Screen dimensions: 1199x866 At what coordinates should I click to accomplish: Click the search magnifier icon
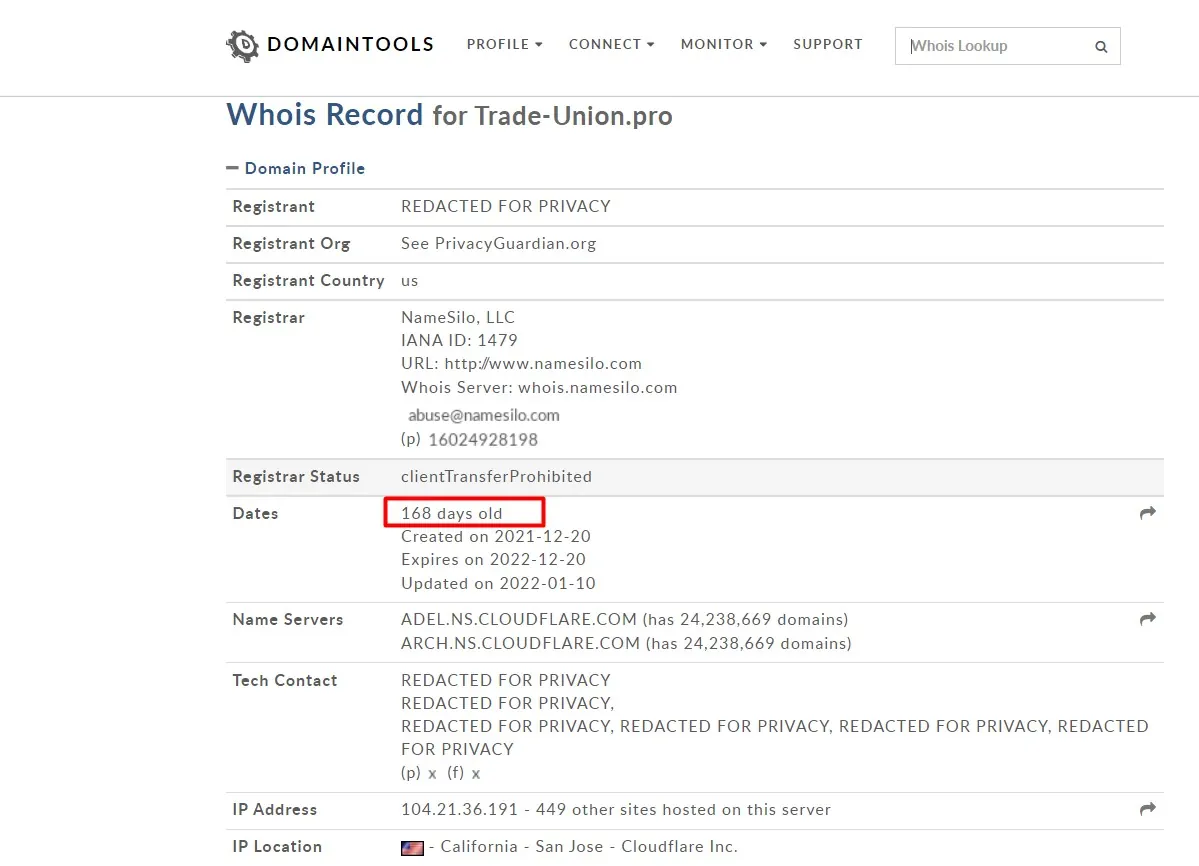coord(1101,47)
